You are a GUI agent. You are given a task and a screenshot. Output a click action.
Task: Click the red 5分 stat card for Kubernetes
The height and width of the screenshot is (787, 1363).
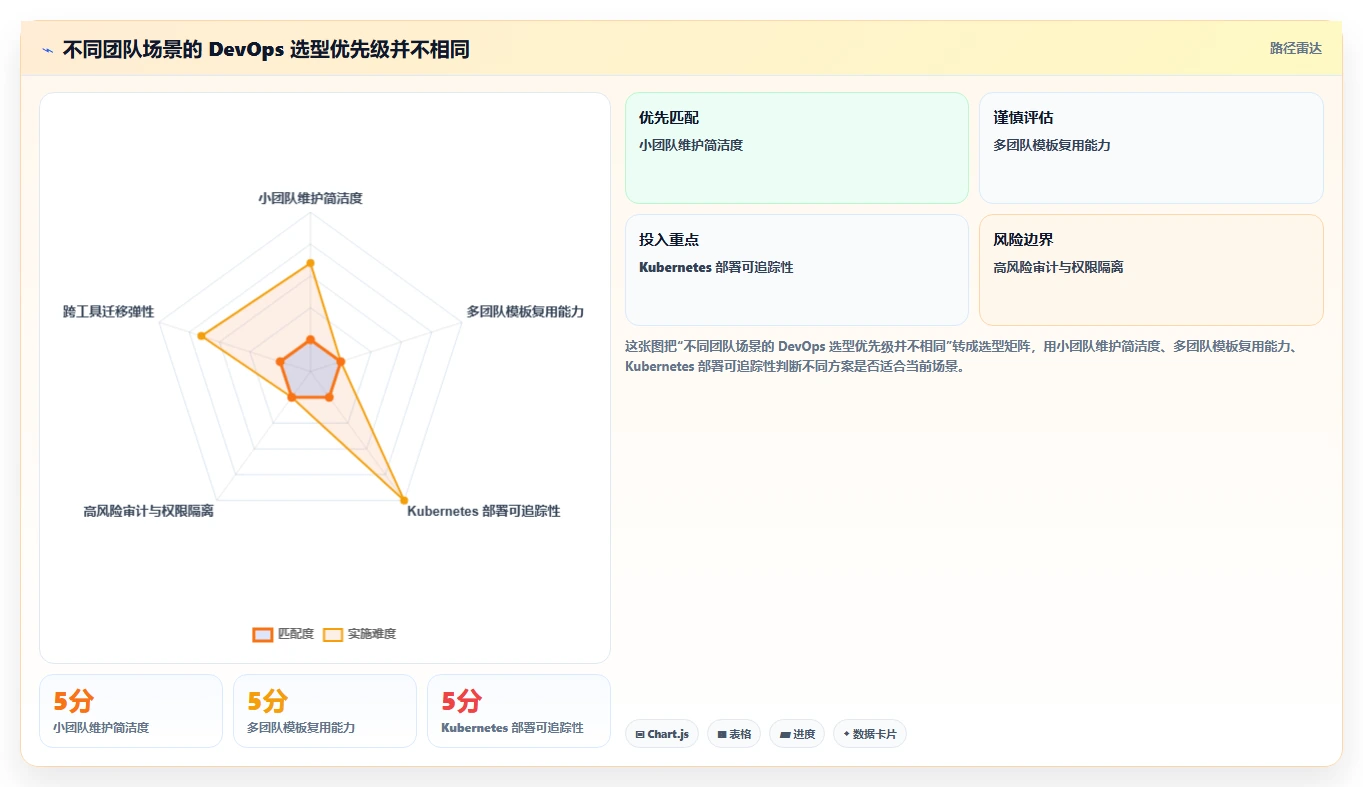coord(519,711)
